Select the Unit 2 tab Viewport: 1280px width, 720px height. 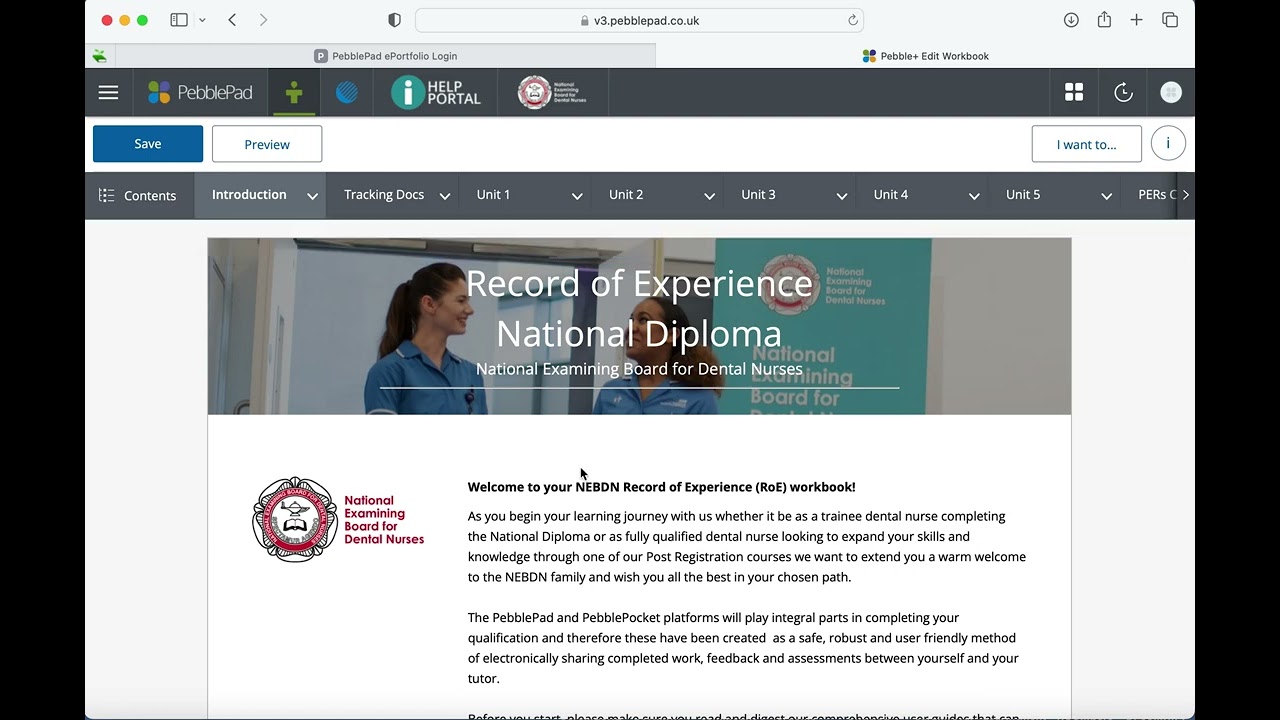coord(626,195)
